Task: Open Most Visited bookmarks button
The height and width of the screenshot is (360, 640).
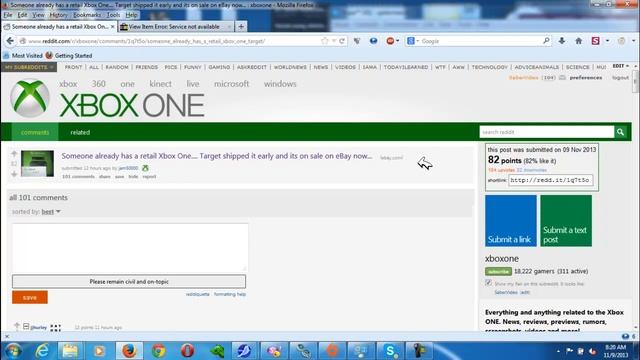Action: [x=23, y=56]
